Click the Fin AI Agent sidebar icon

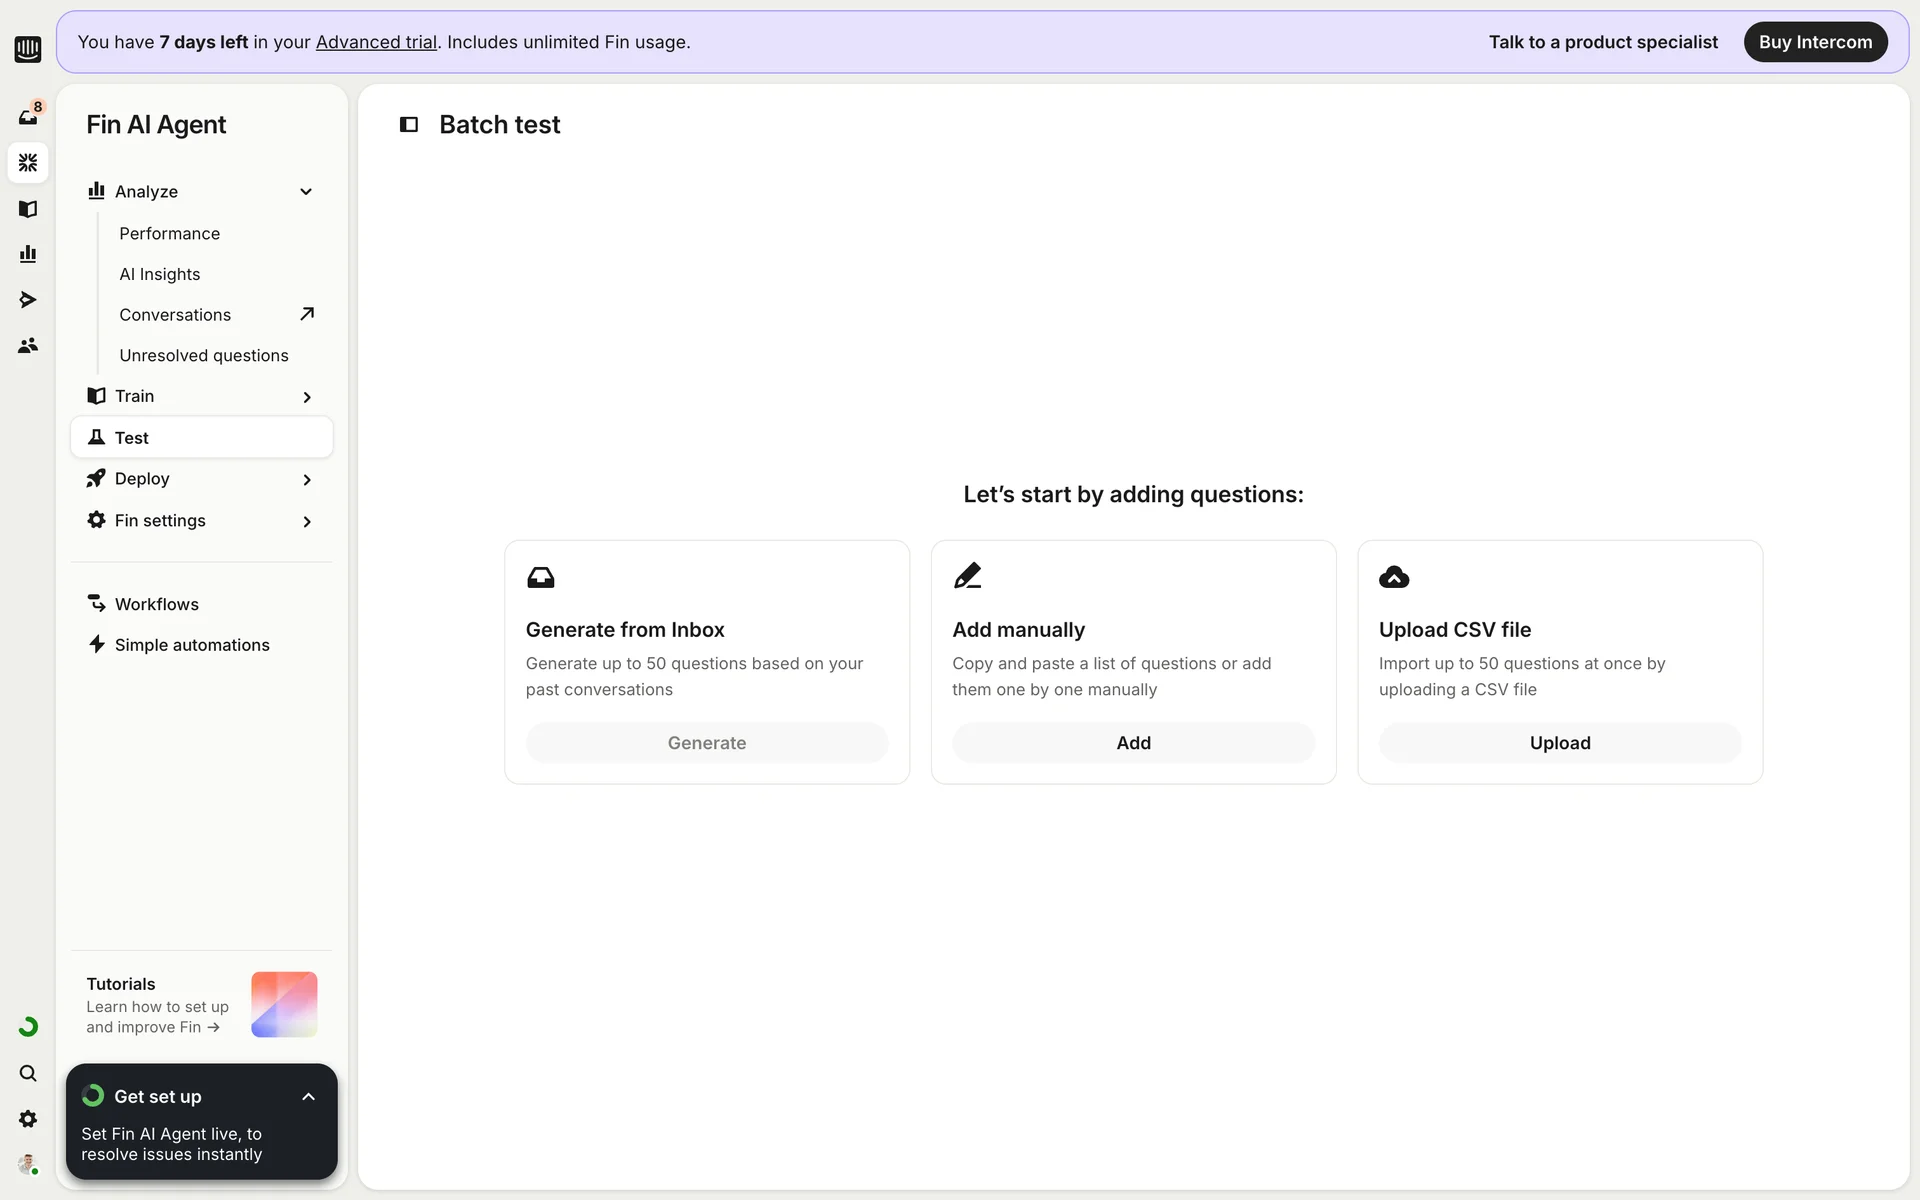click(28, 162)
